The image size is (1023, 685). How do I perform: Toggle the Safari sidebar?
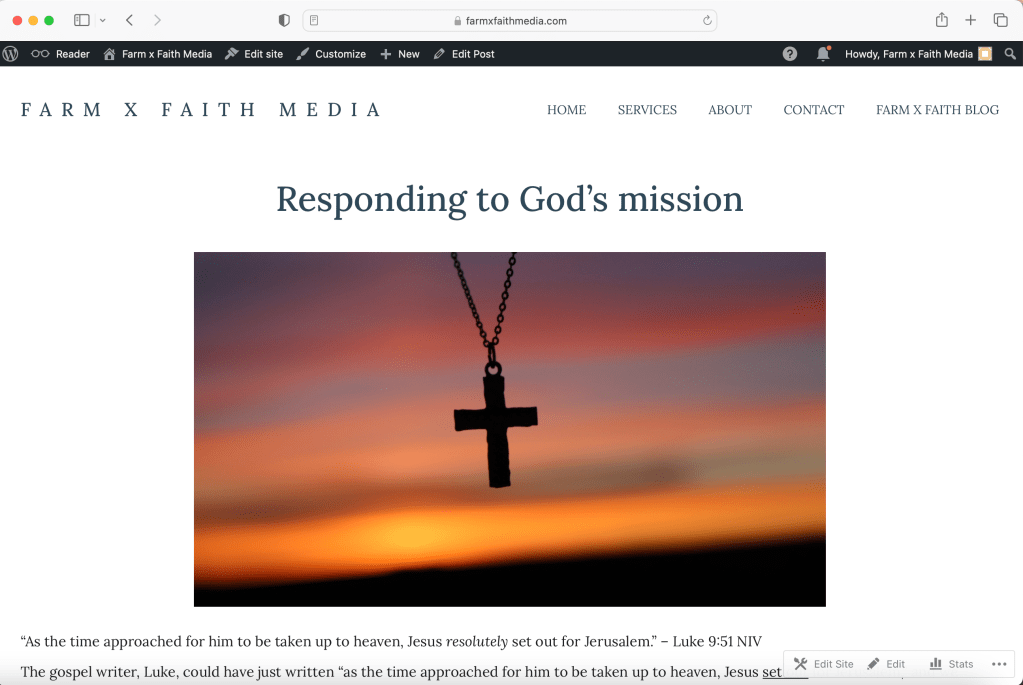(x=82, y=20)
